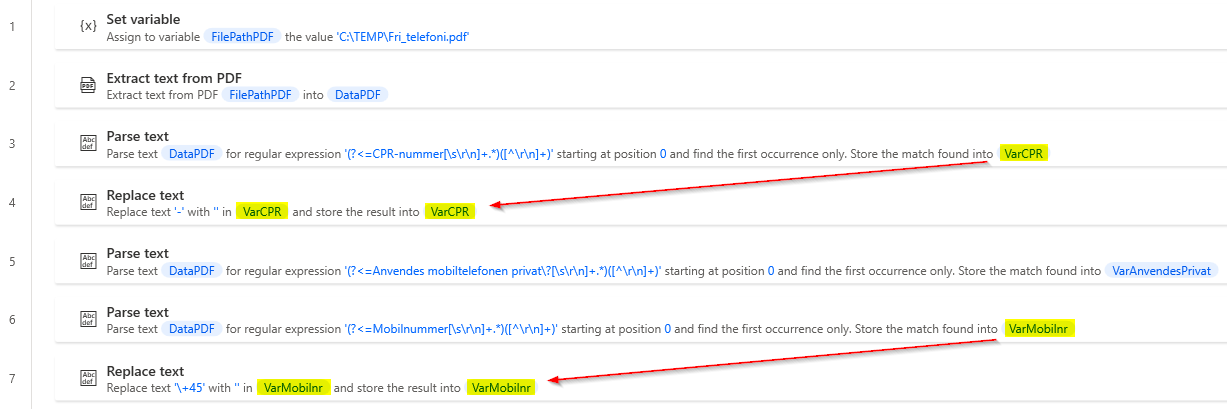Click the VarAnvendesPrivat variable chip

pos(1161,271)
